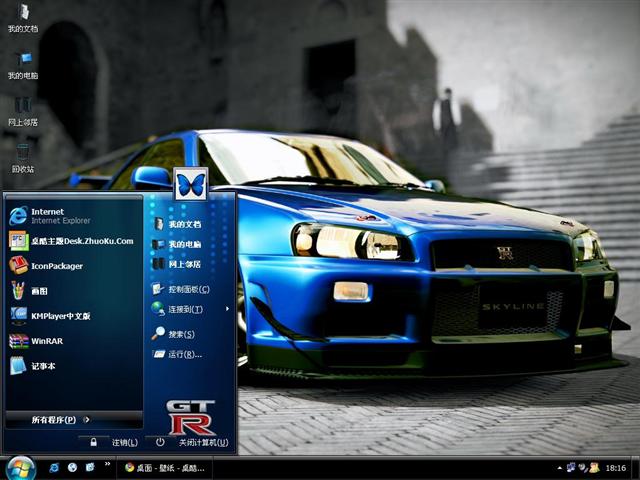The width and height of the screenshot is (640, 480).
Task: Expand quick launch overflow chevron
Action: pyautogui.click(x=107, y=464)
